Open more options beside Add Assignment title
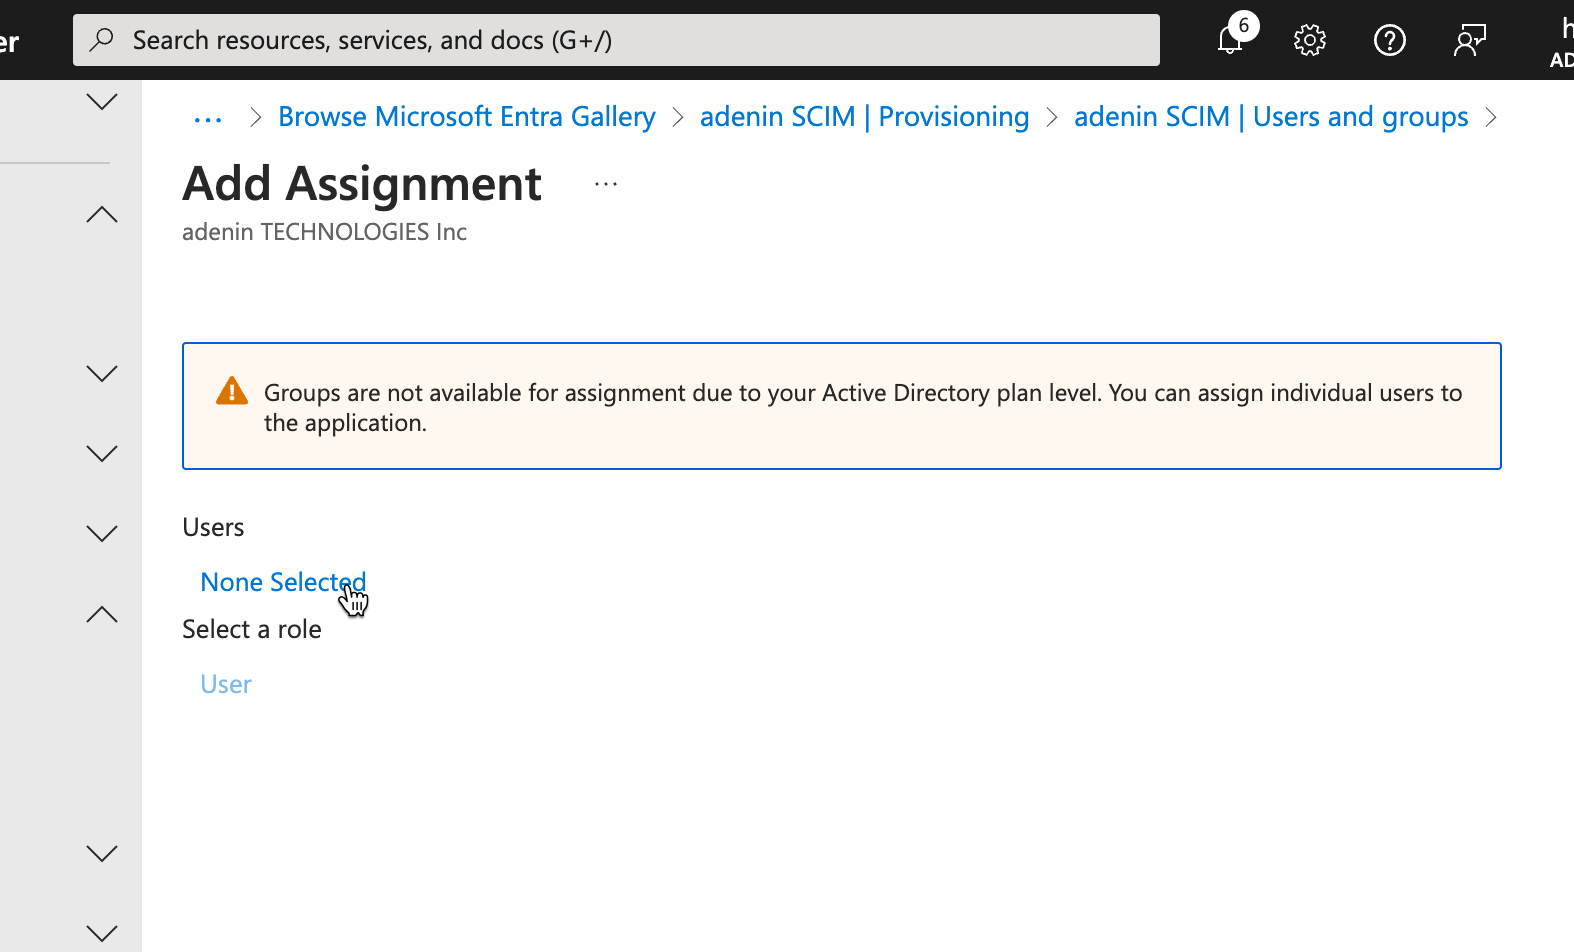1574x952 pixels. [606, 184]
